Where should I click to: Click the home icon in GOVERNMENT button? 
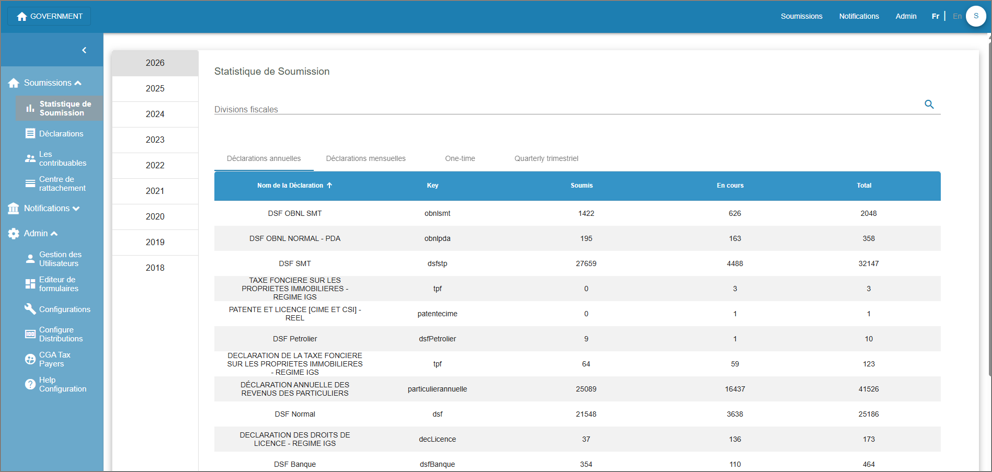click(22, 16)
